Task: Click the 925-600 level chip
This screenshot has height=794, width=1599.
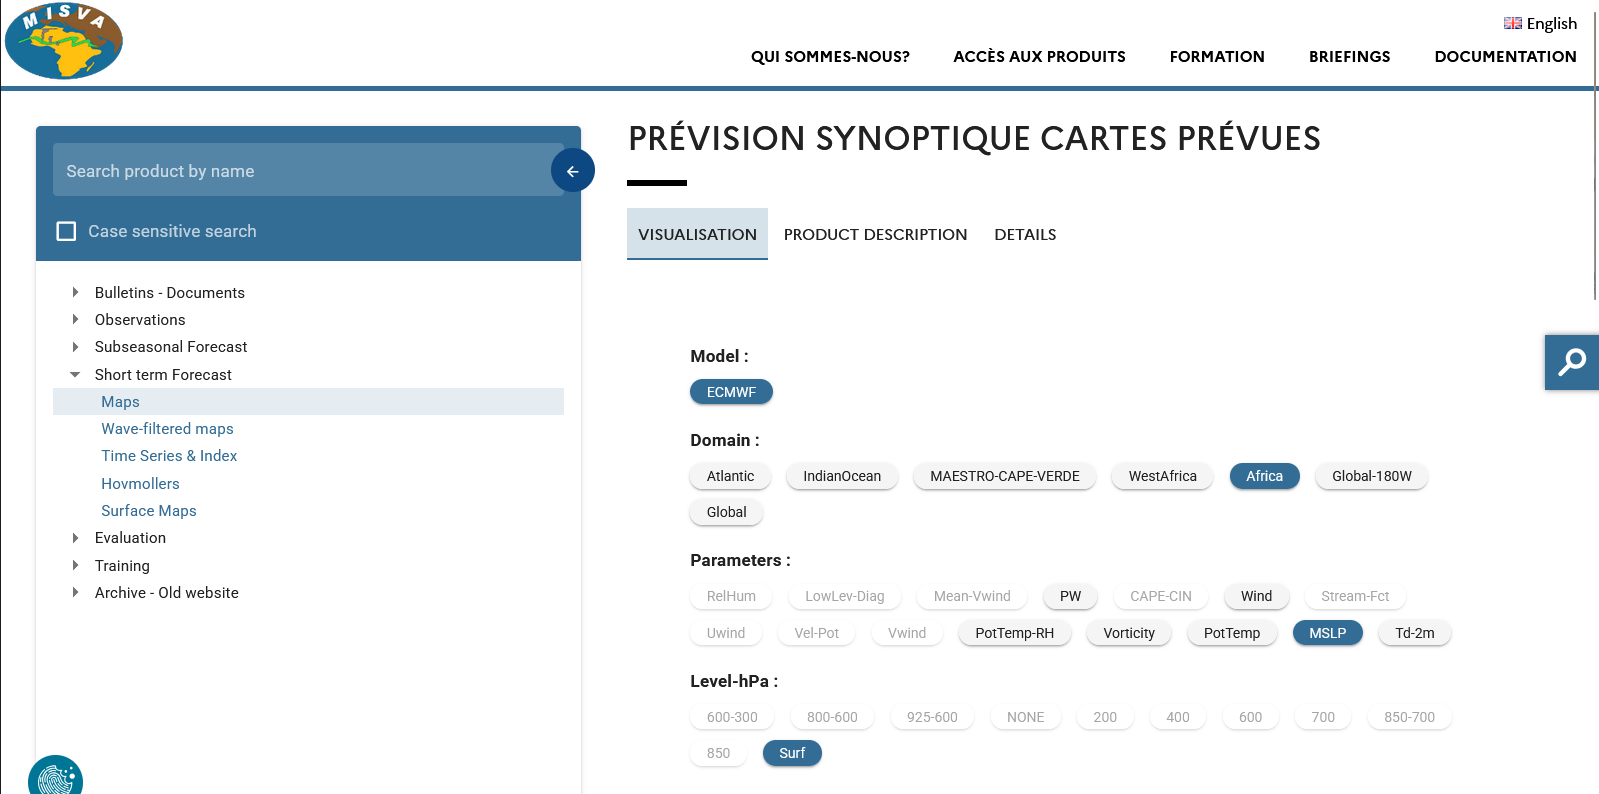Action: point(932,717)
